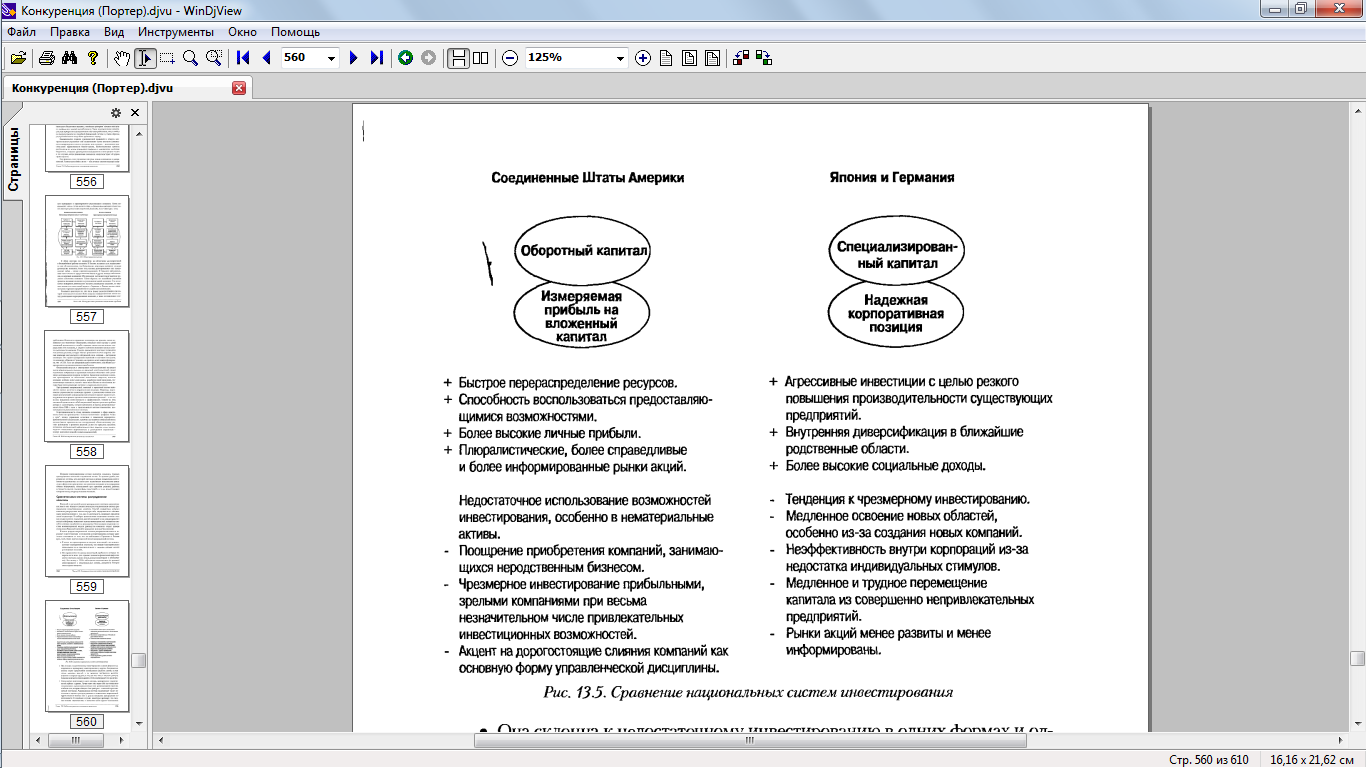Open the 125% zoom level dropdown

(x=620, y=58)
